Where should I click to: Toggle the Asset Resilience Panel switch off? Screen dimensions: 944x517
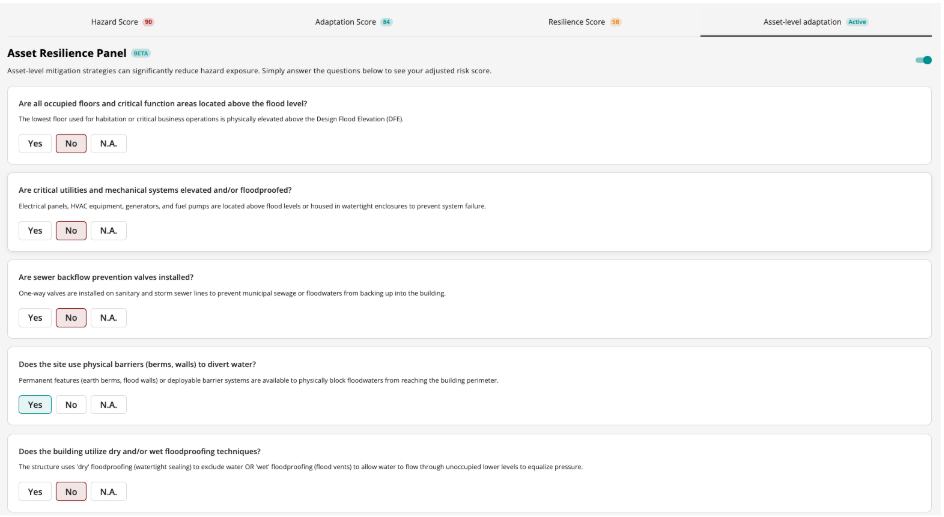(x=923, y=60)
